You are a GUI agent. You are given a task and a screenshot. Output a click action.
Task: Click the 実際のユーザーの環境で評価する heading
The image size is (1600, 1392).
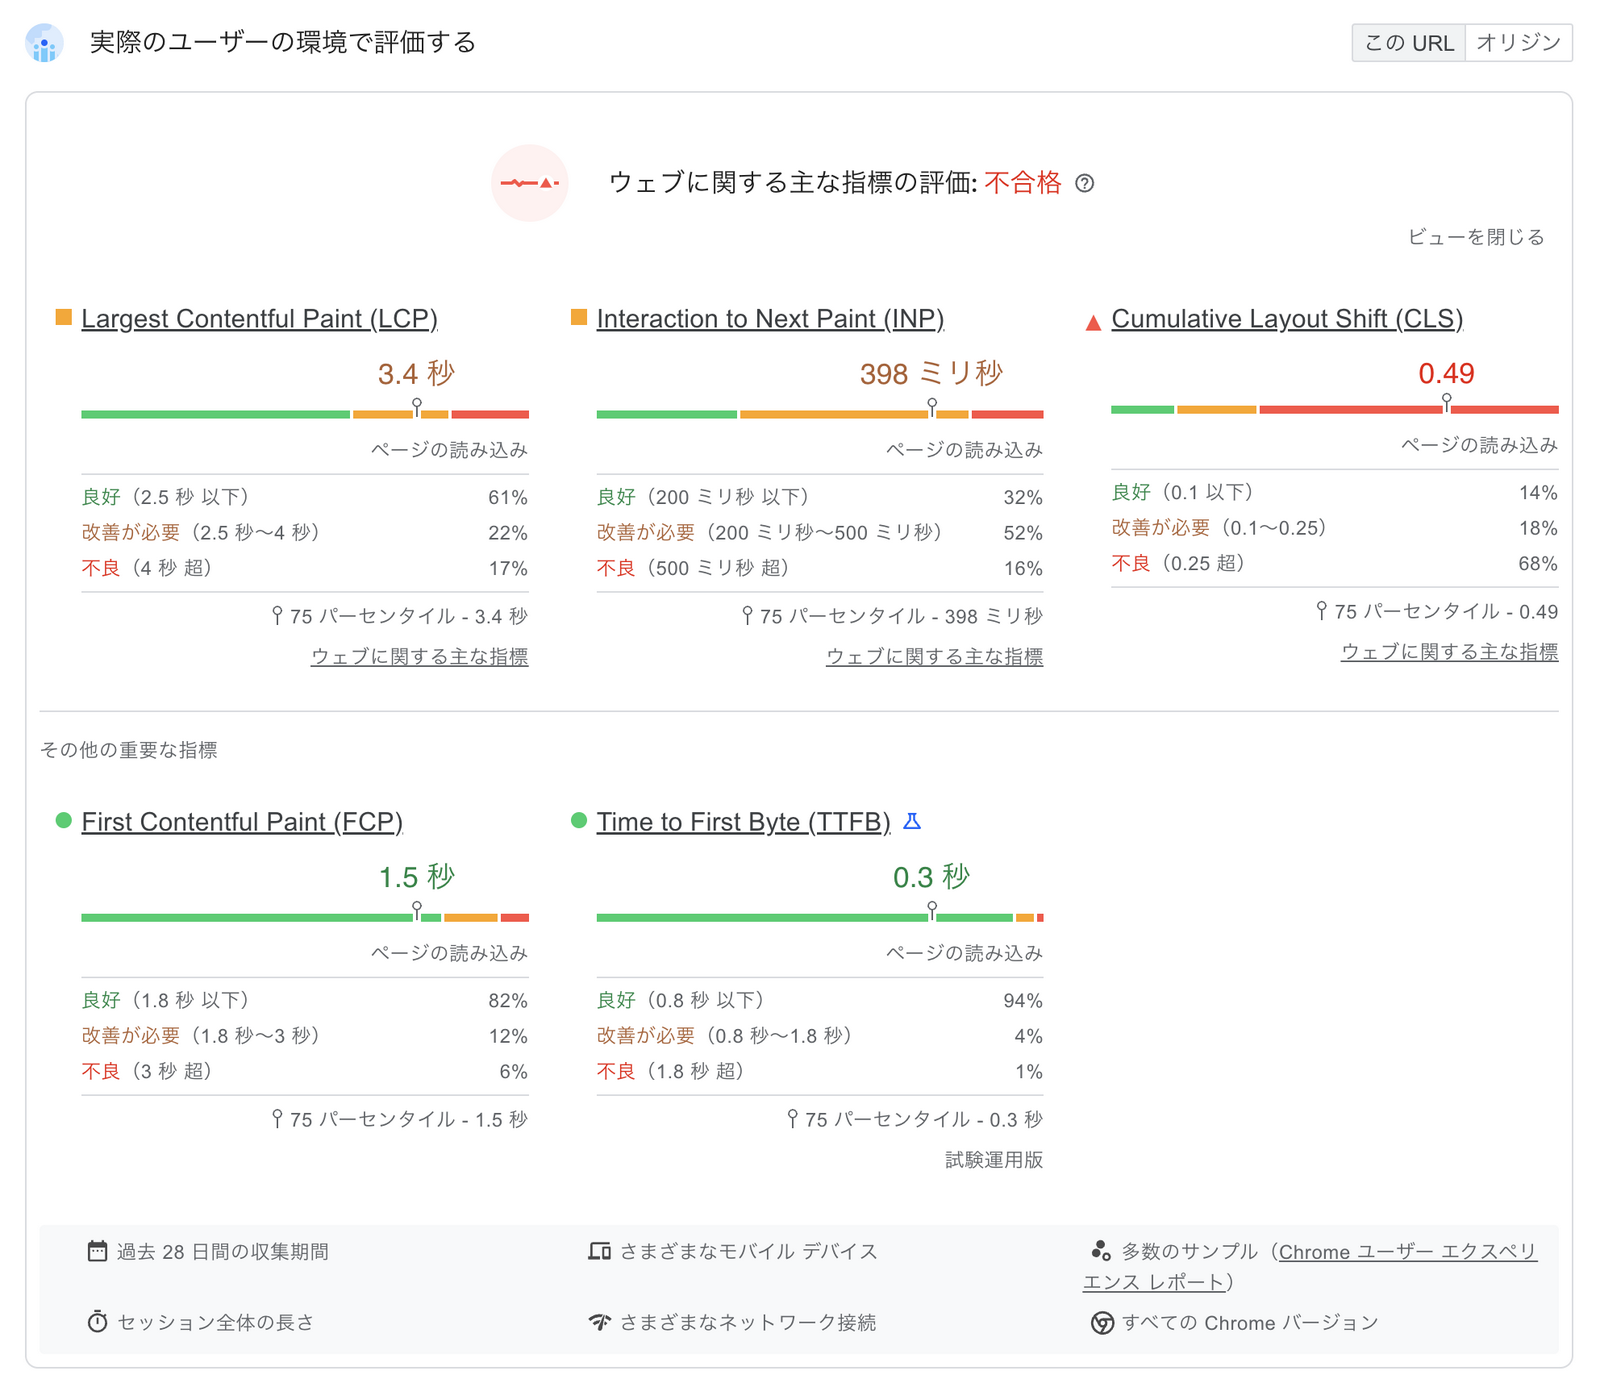pyautogui.click(x=283, y=42)
